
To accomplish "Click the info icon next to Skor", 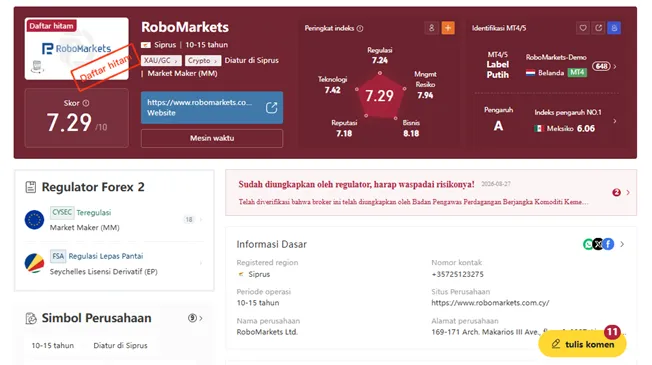I will coord(86,103).
